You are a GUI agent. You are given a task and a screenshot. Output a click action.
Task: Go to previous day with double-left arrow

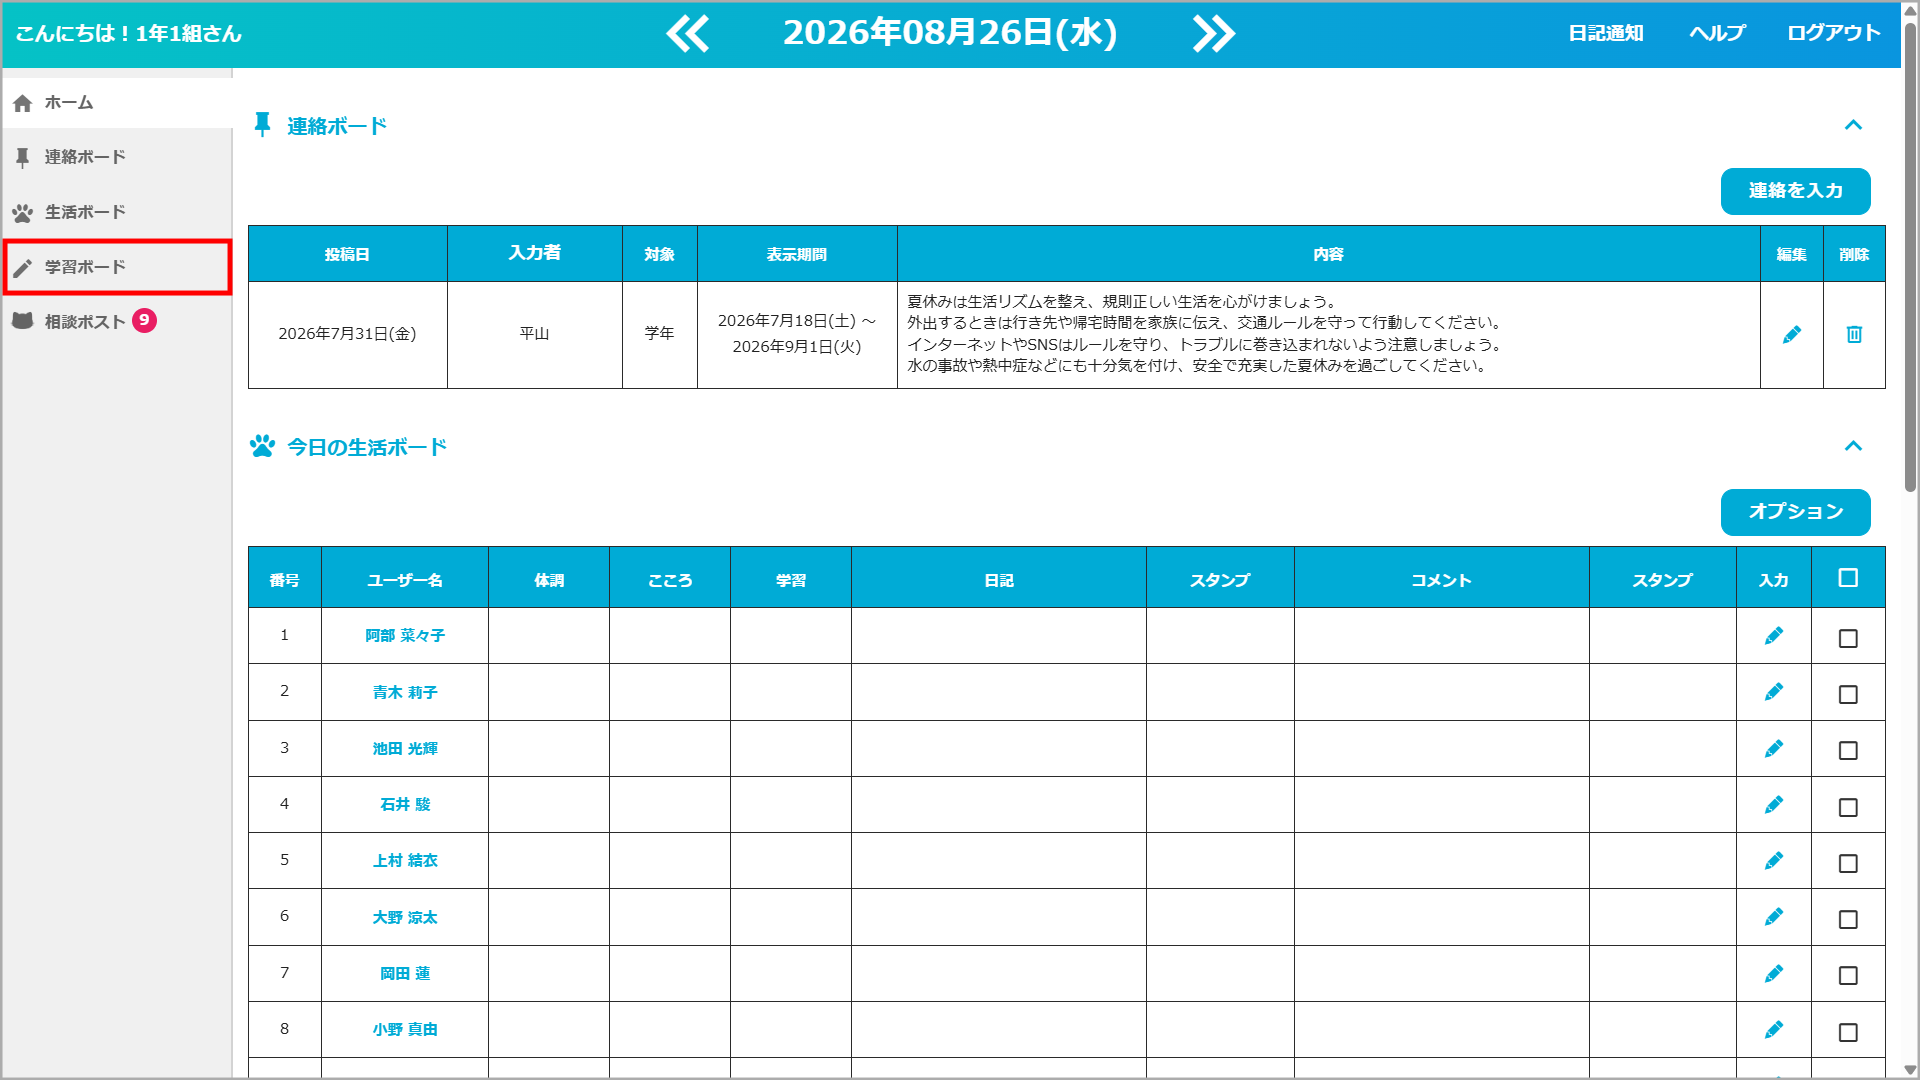pos(688,34)
